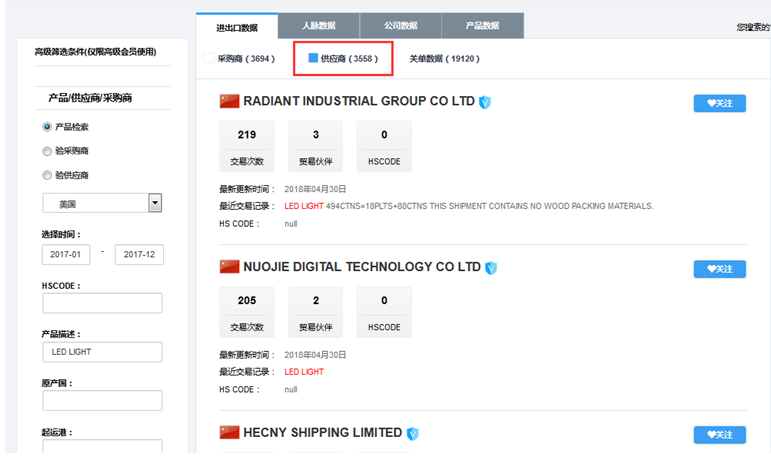The height and width of the screenshot is (465, 771).
Task: Switch to the 公司数据 tab
Action: [x=401, y=26]
